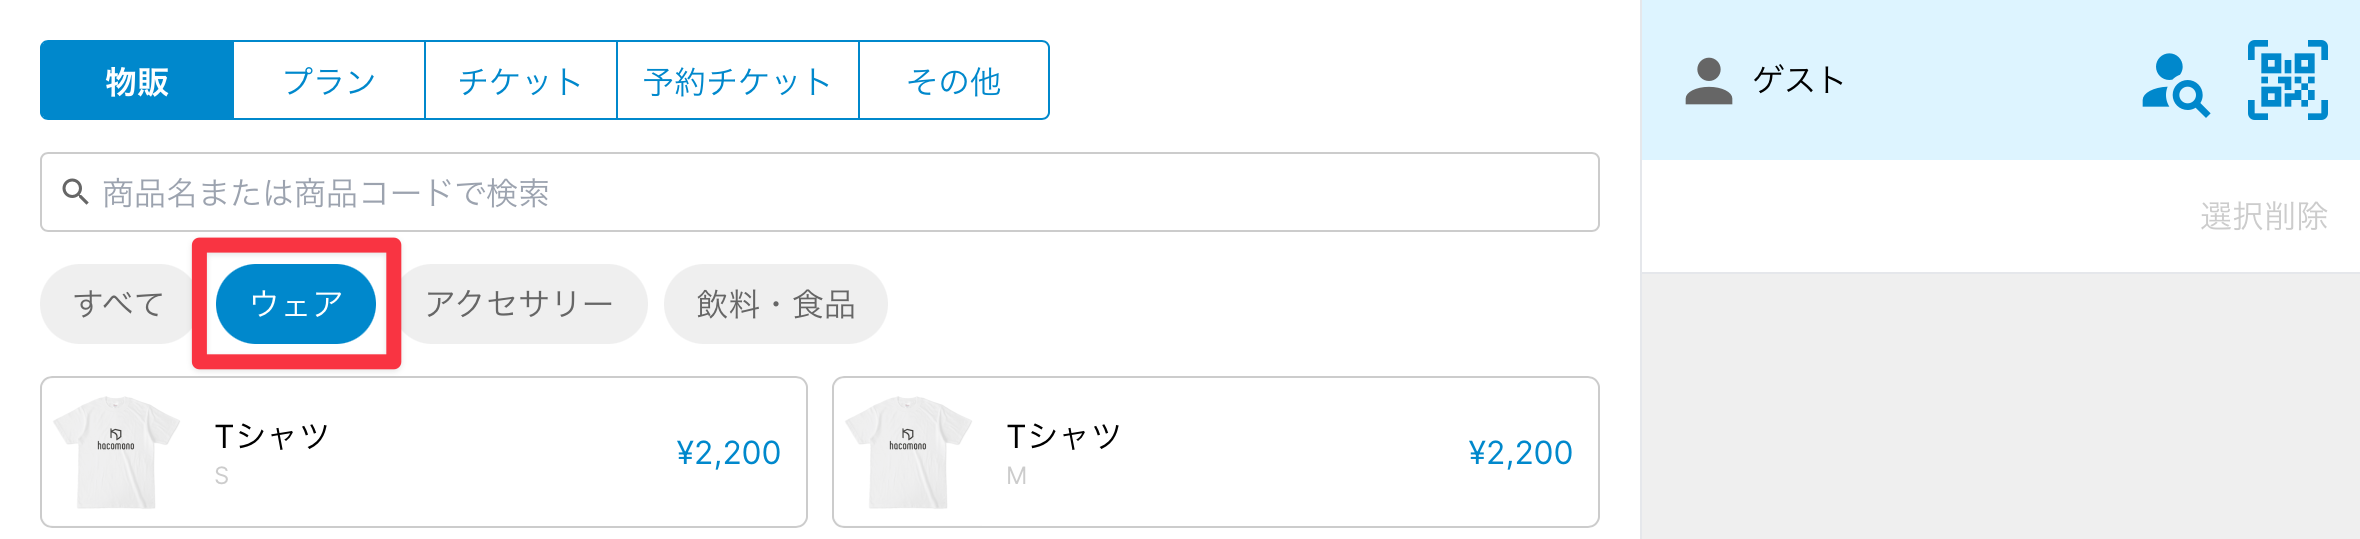
Task: Select the その他 tab
Action: point(953,81)
